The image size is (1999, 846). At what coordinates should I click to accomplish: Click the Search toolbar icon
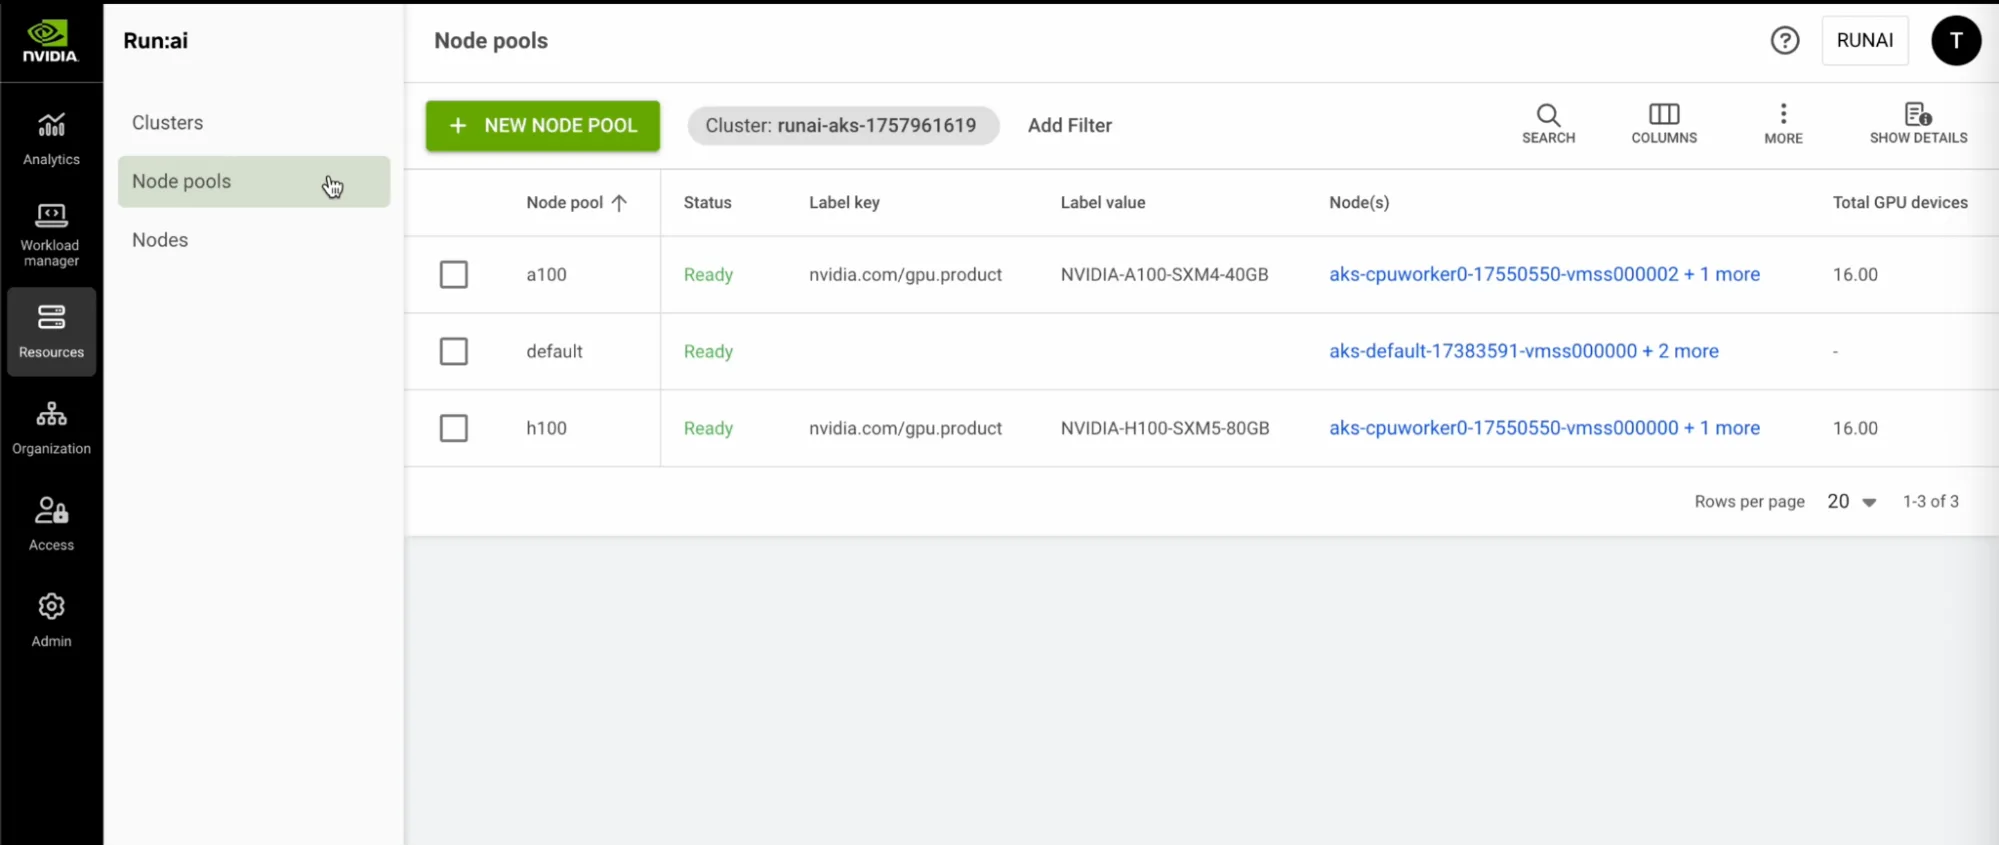point(1548,124)
